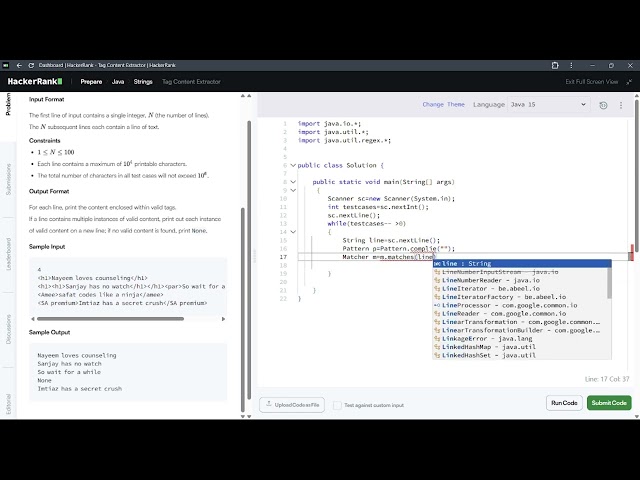Screen dimensions: 640x480
Task: Collapse the class Solution fold arrow on line 6
Action: coord(293,165)
